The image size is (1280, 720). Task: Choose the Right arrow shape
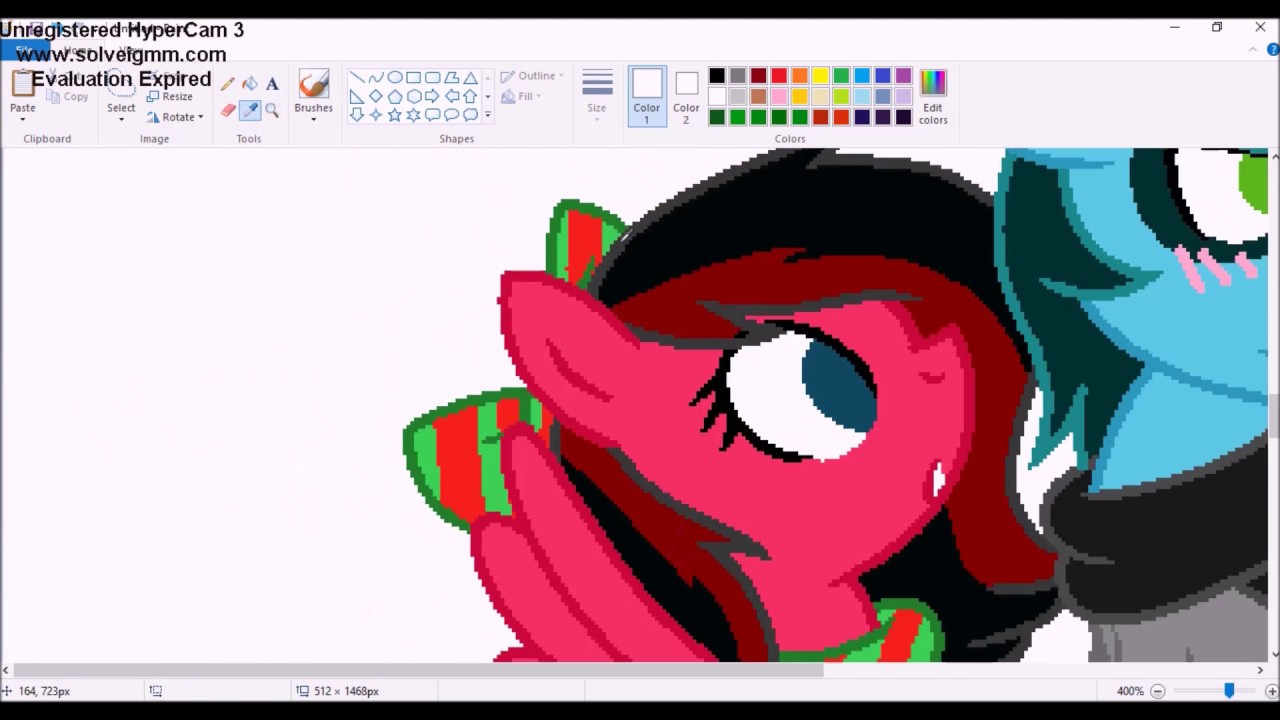433,96
